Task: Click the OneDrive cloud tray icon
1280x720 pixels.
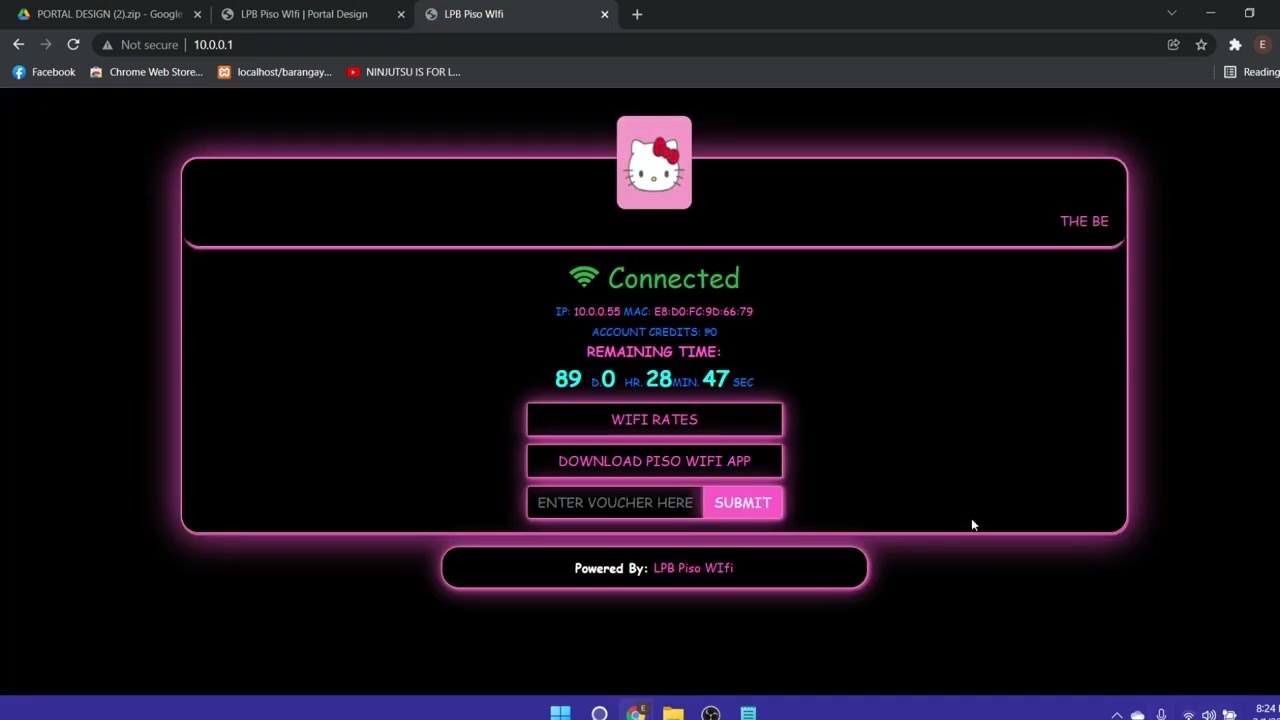Action: 1137,715
